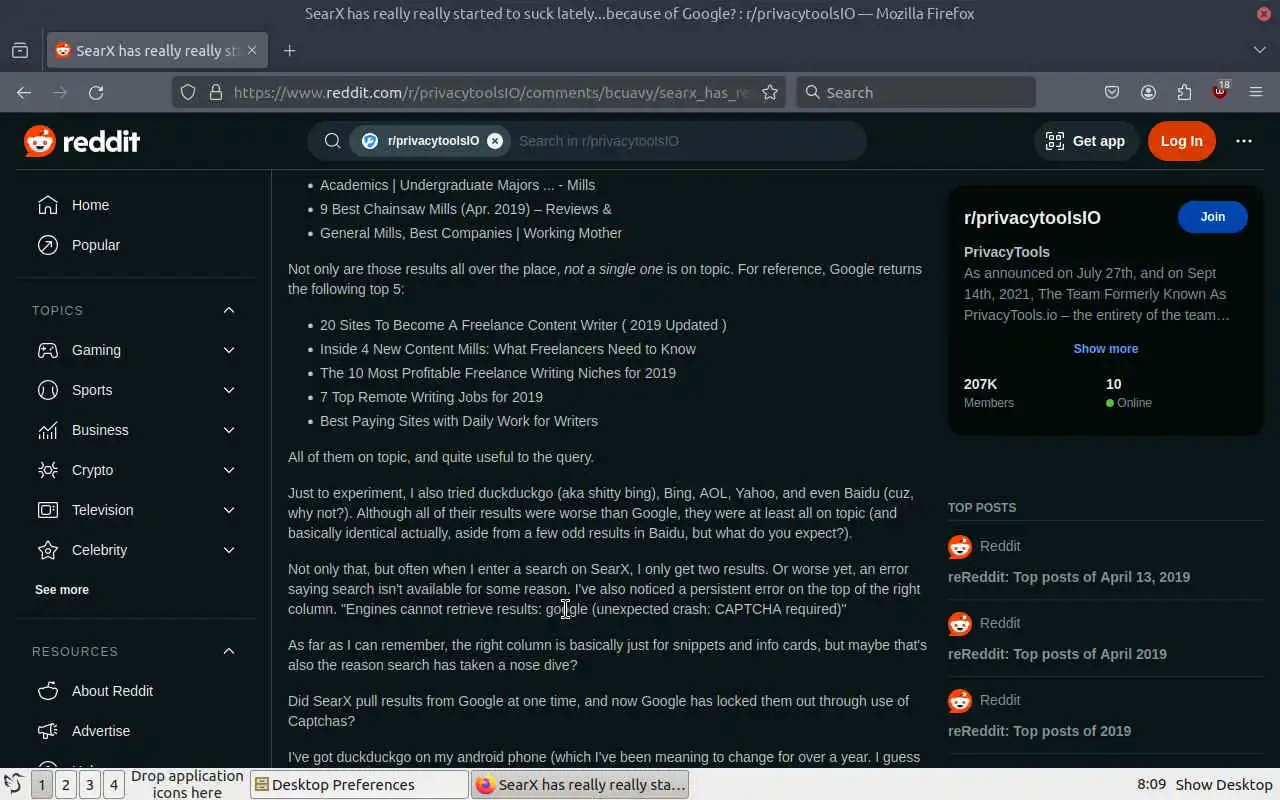1280x800 pixels.
Task: Click the Reddit logo in the header
Action: coord(82,141)
